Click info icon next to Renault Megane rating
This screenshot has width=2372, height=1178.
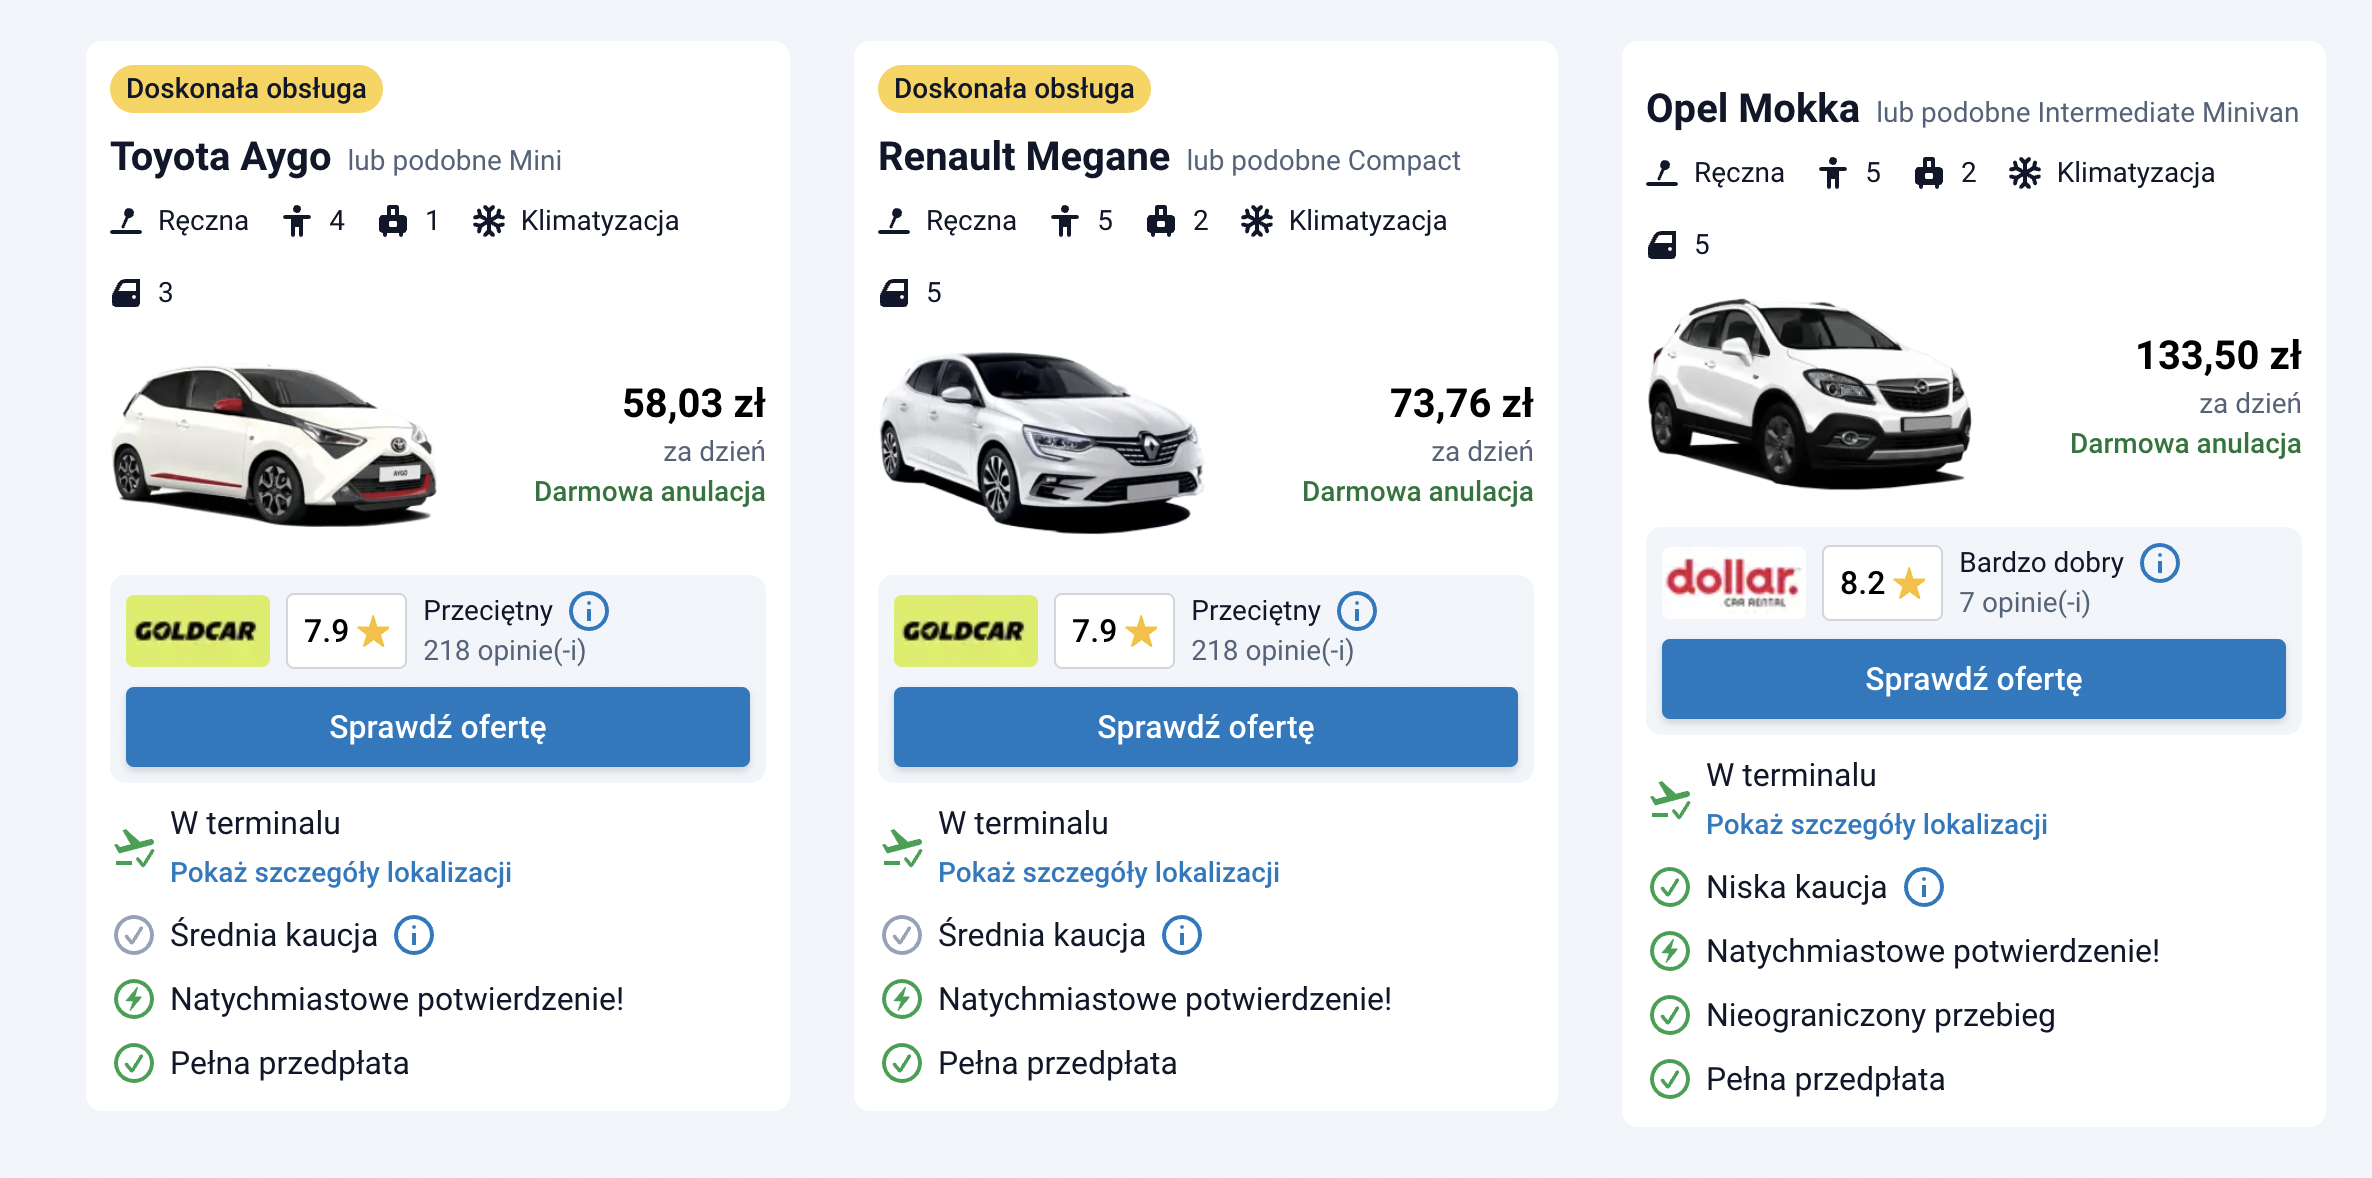(x=1357, y=610)
